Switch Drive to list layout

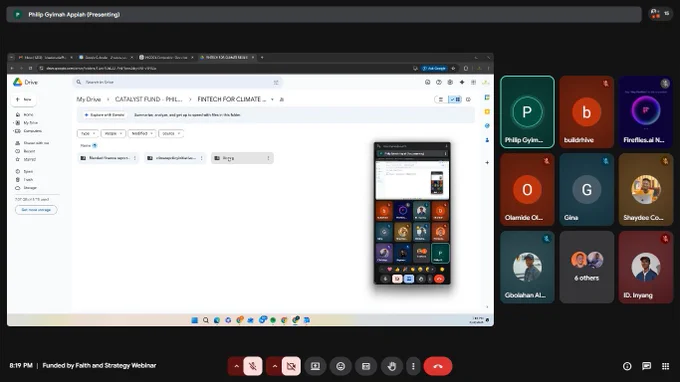point(441,99)
